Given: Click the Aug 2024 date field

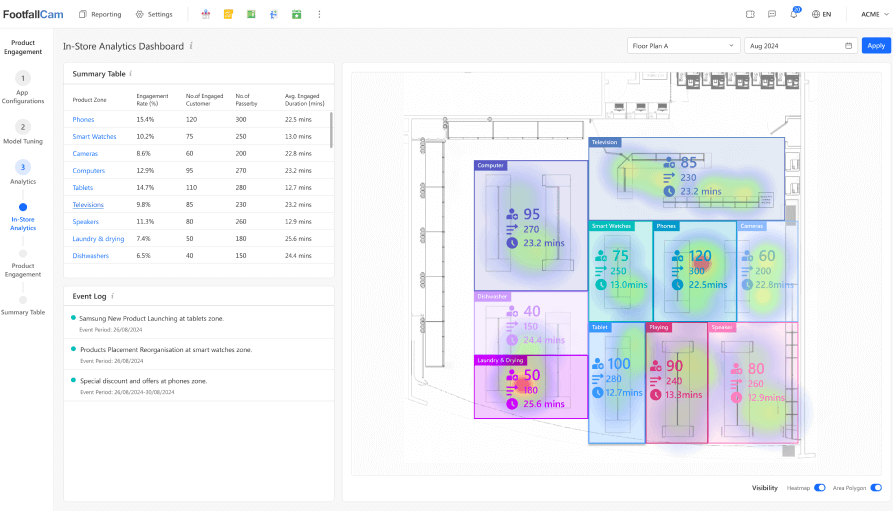Looking at the screenshot, I should click(795, 46).
